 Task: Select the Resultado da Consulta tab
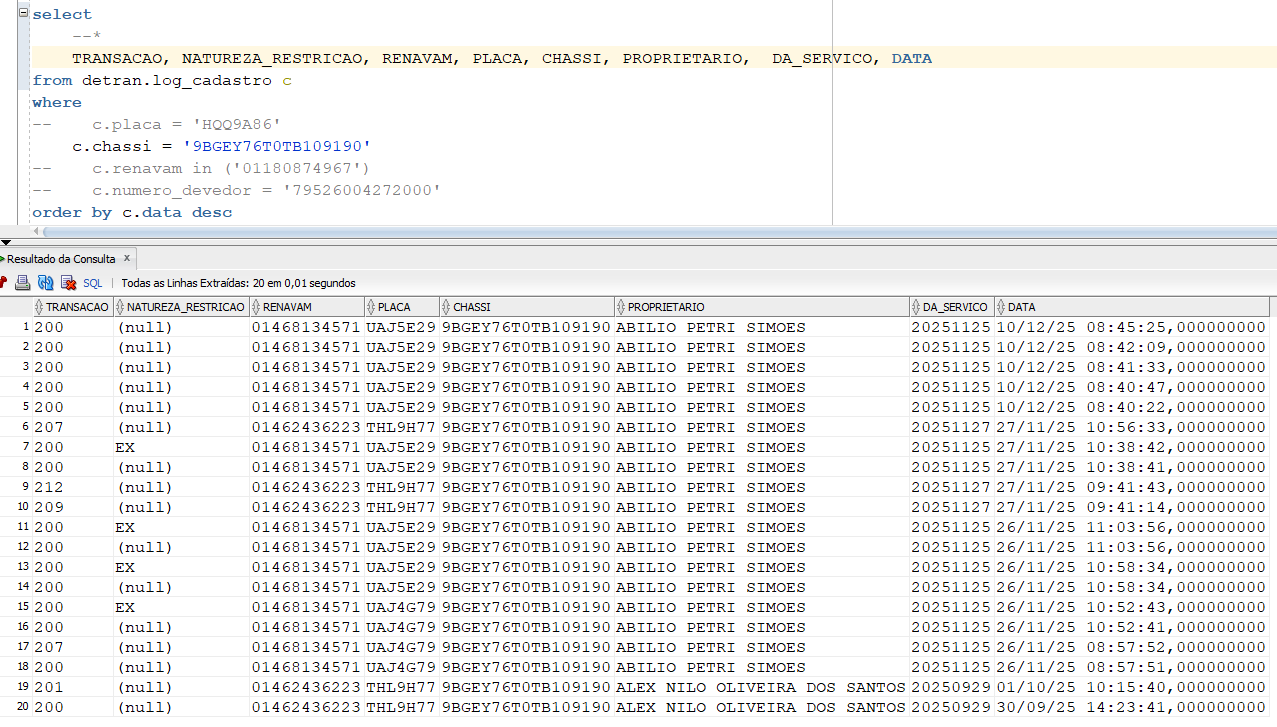pos(61,259)
